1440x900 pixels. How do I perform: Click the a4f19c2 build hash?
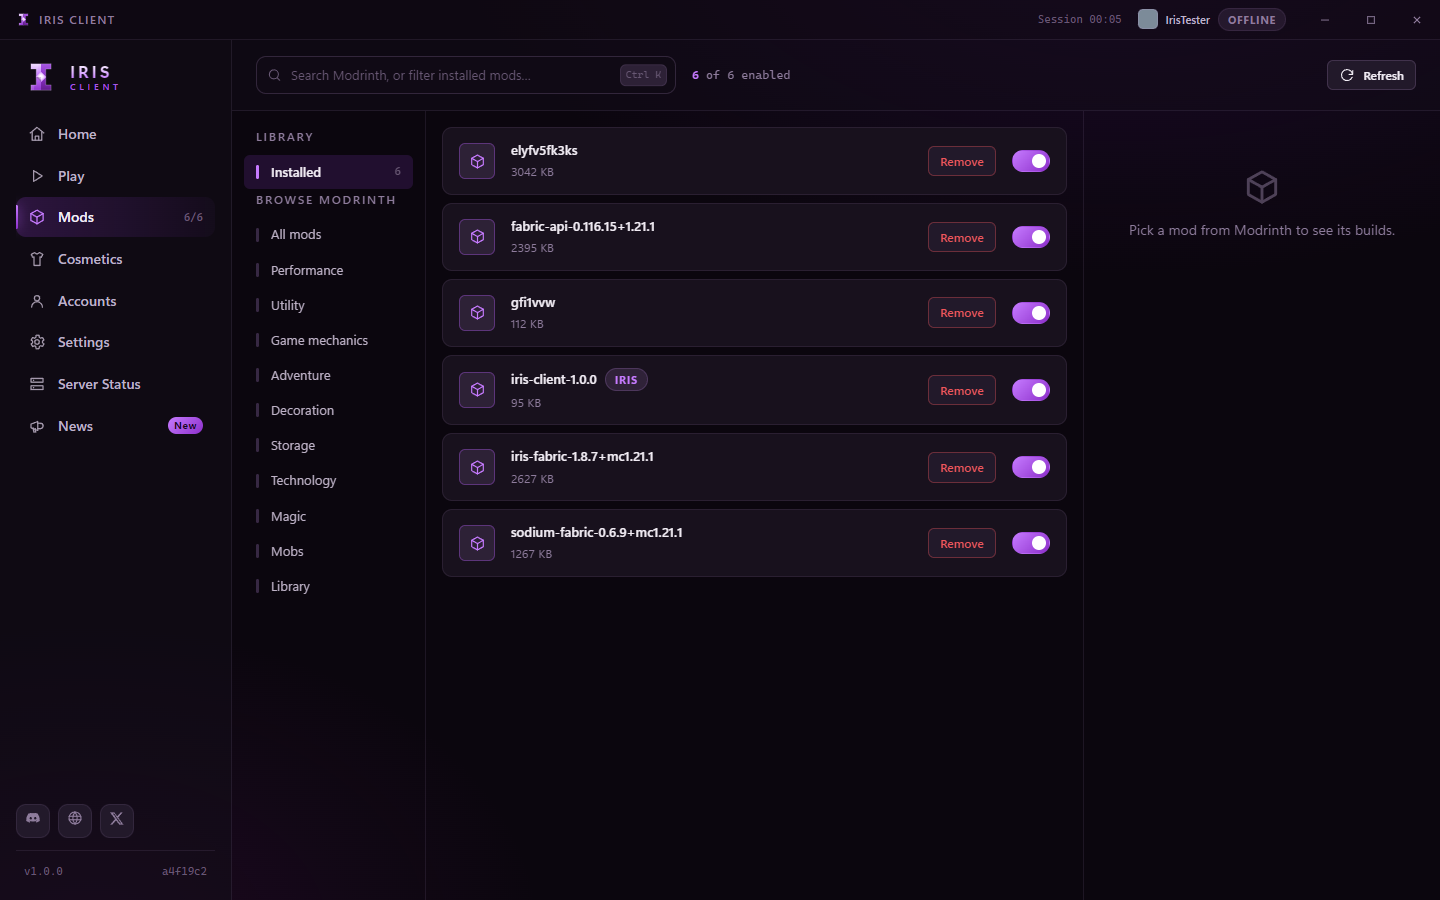pyautogui.click(x=185, y=871)
